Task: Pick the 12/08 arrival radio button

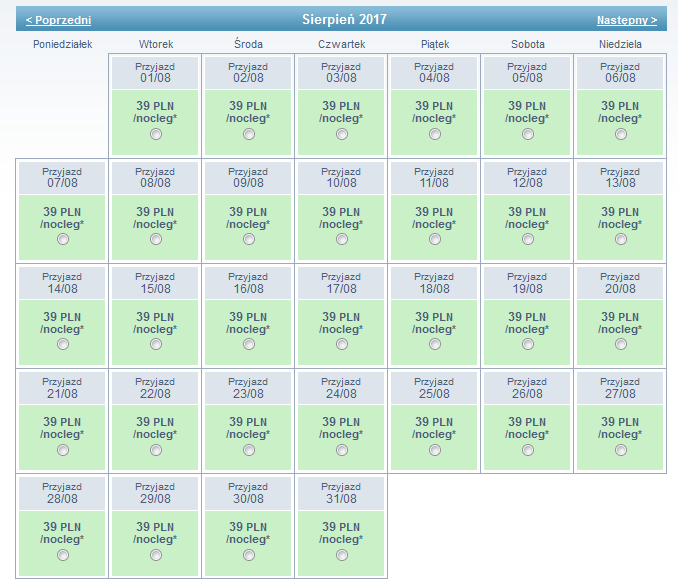Action: pyautogui.click(x=528, y=239)
